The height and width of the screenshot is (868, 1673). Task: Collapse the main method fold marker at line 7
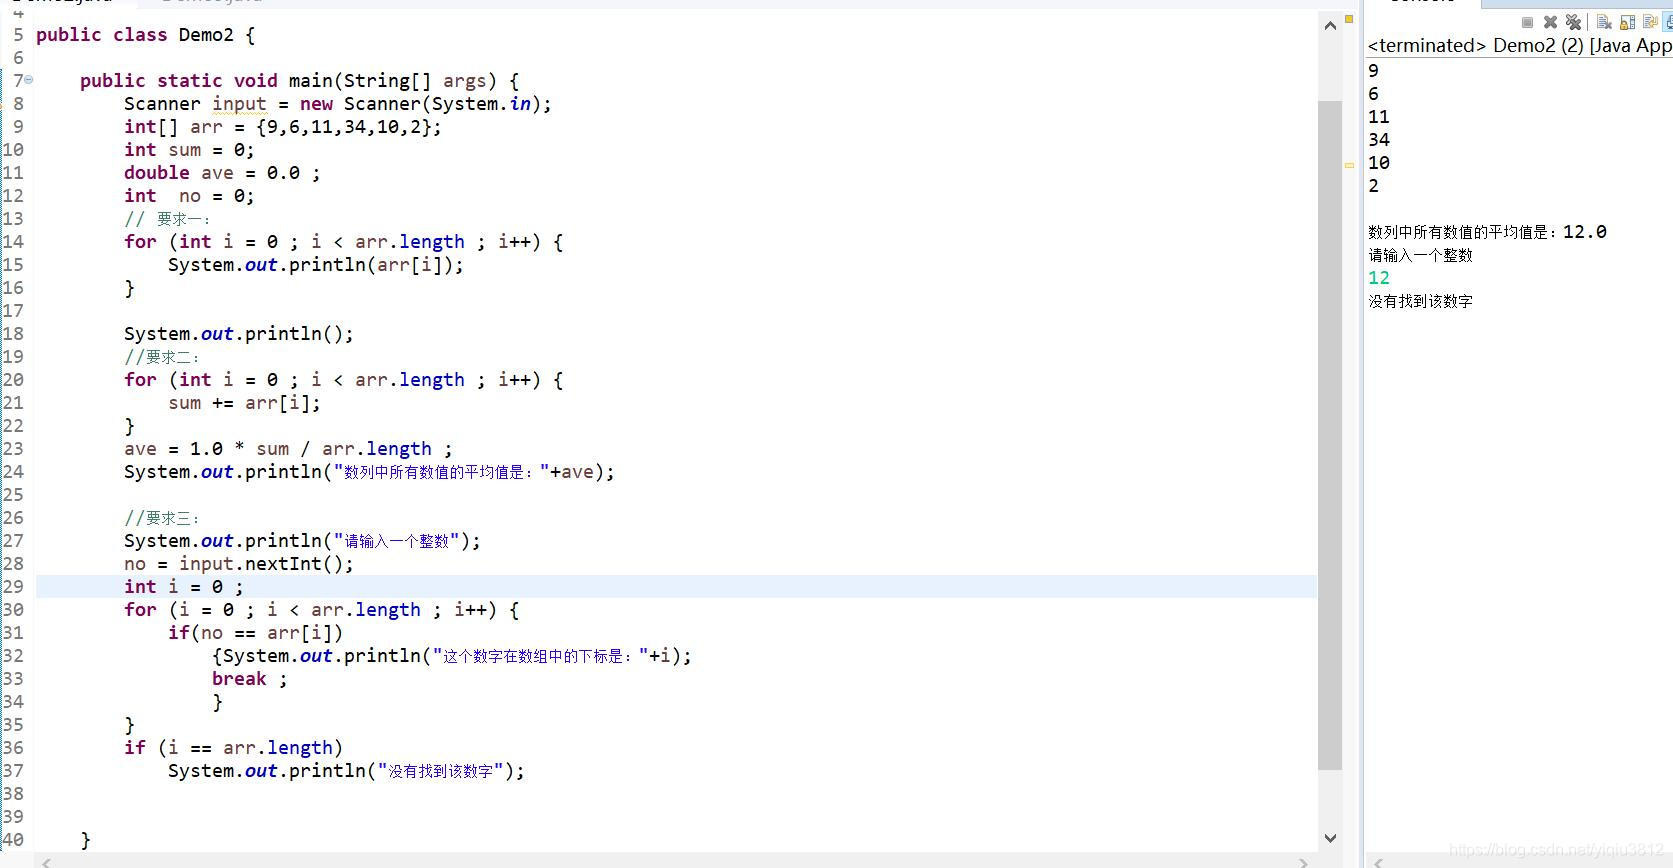pyautogui.click(x=29, y=80)
